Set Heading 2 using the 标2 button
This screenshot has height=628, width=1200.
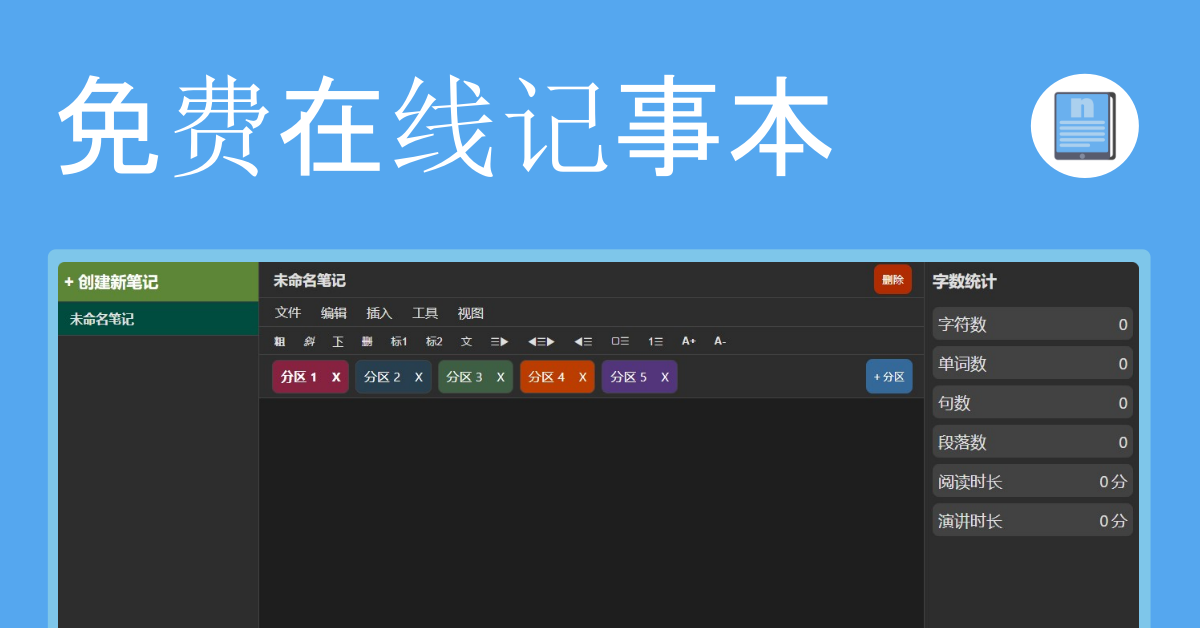coord(434,341)
